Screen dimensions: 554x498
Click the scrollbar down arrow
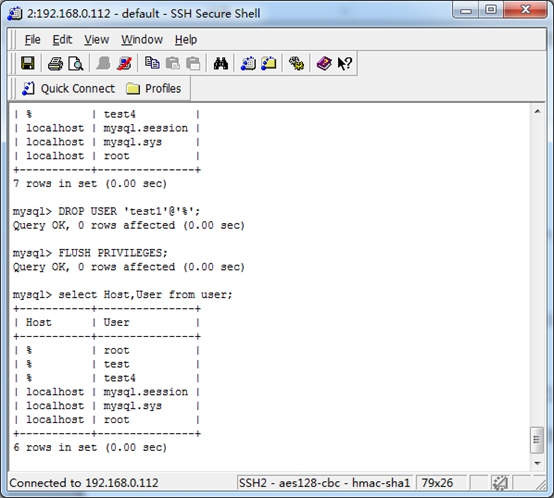[x=537, y=463]
